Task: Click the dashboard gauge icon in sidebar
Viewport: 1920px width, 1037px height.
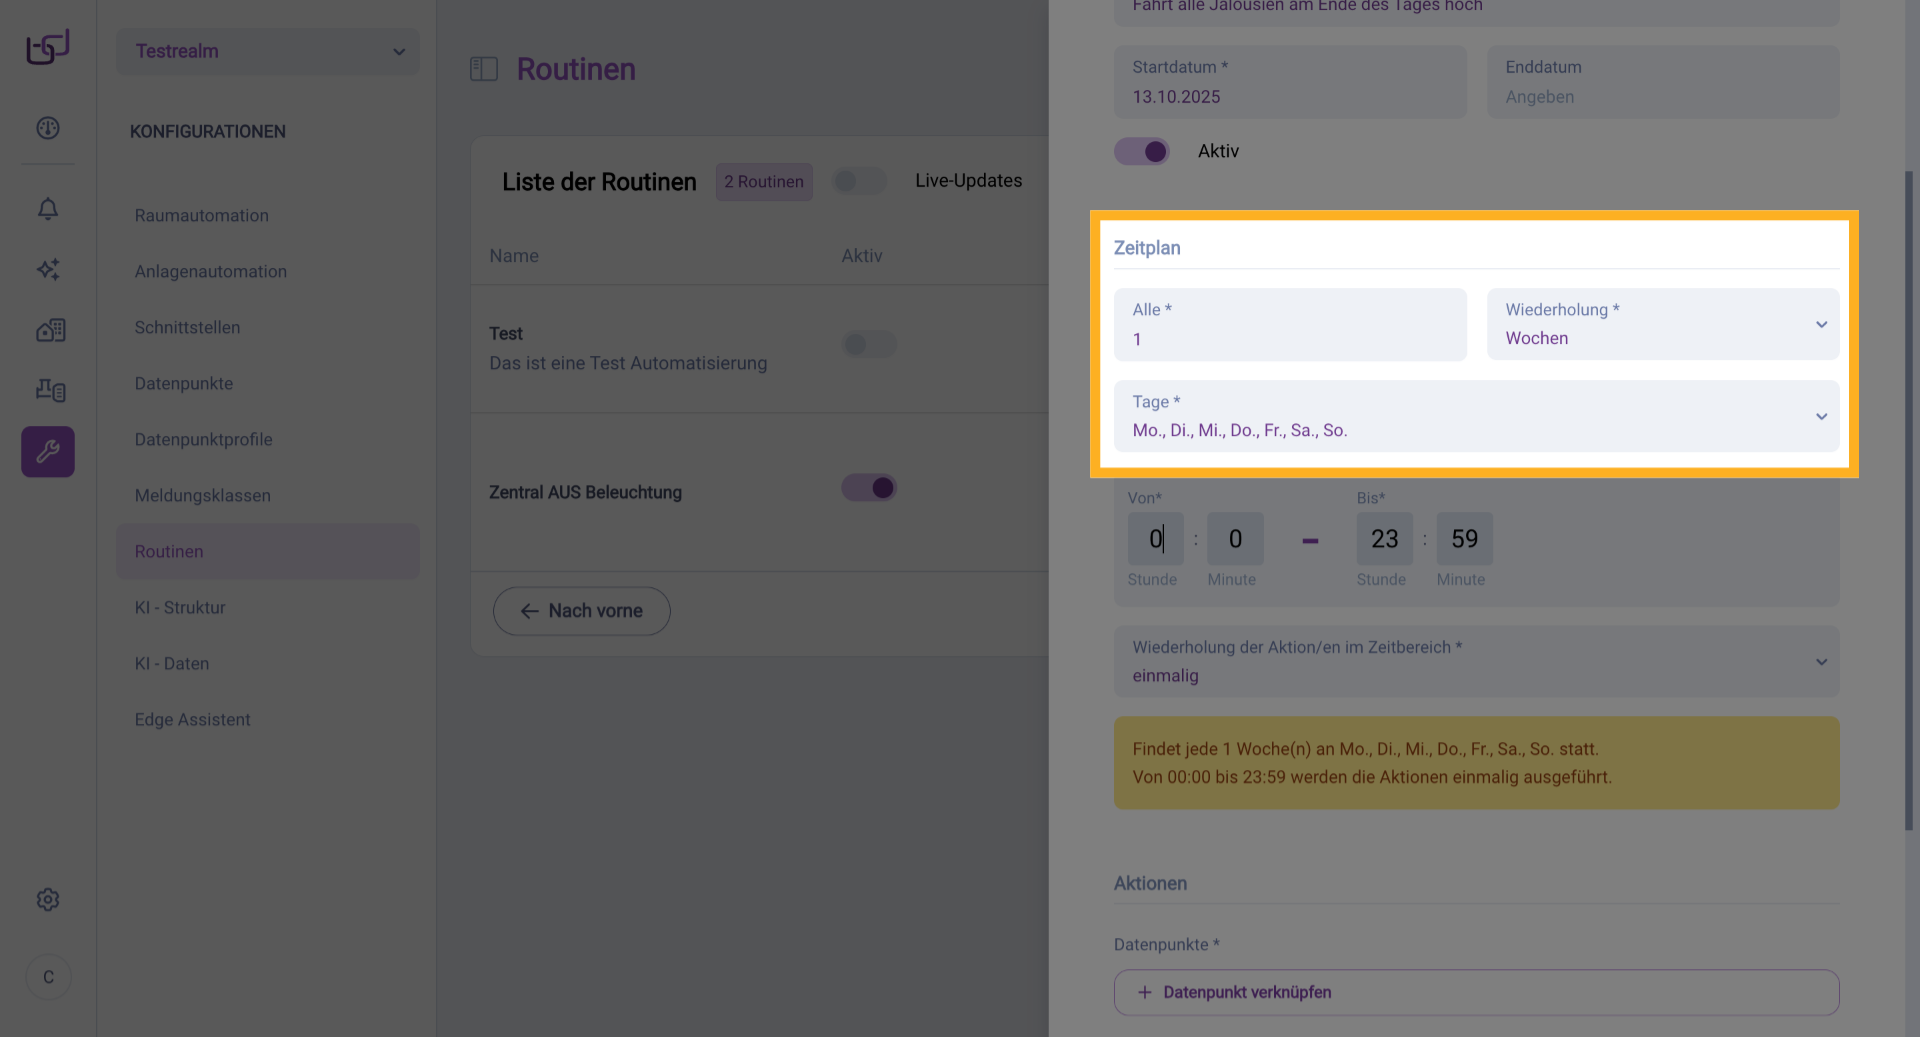Action: click(x=48, y=128)
